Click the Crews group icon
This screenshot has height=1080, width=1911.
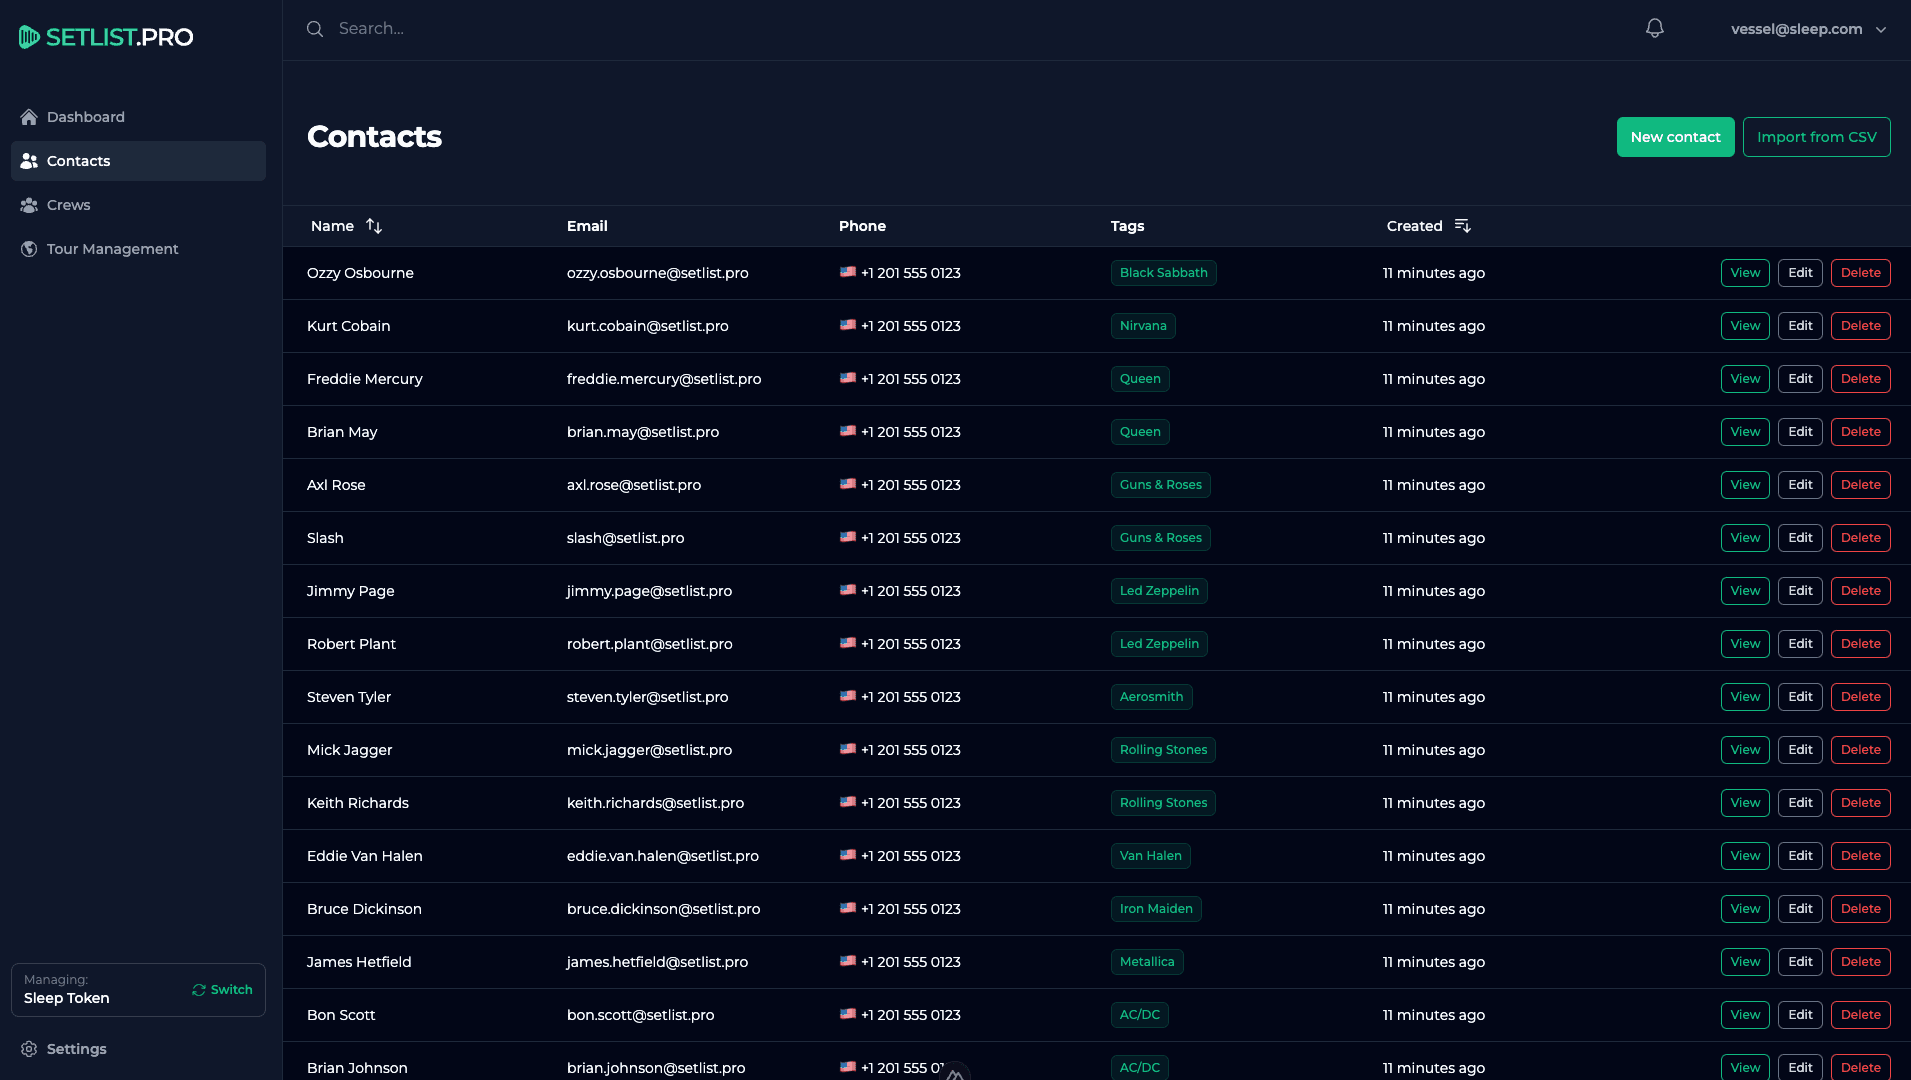29,205
